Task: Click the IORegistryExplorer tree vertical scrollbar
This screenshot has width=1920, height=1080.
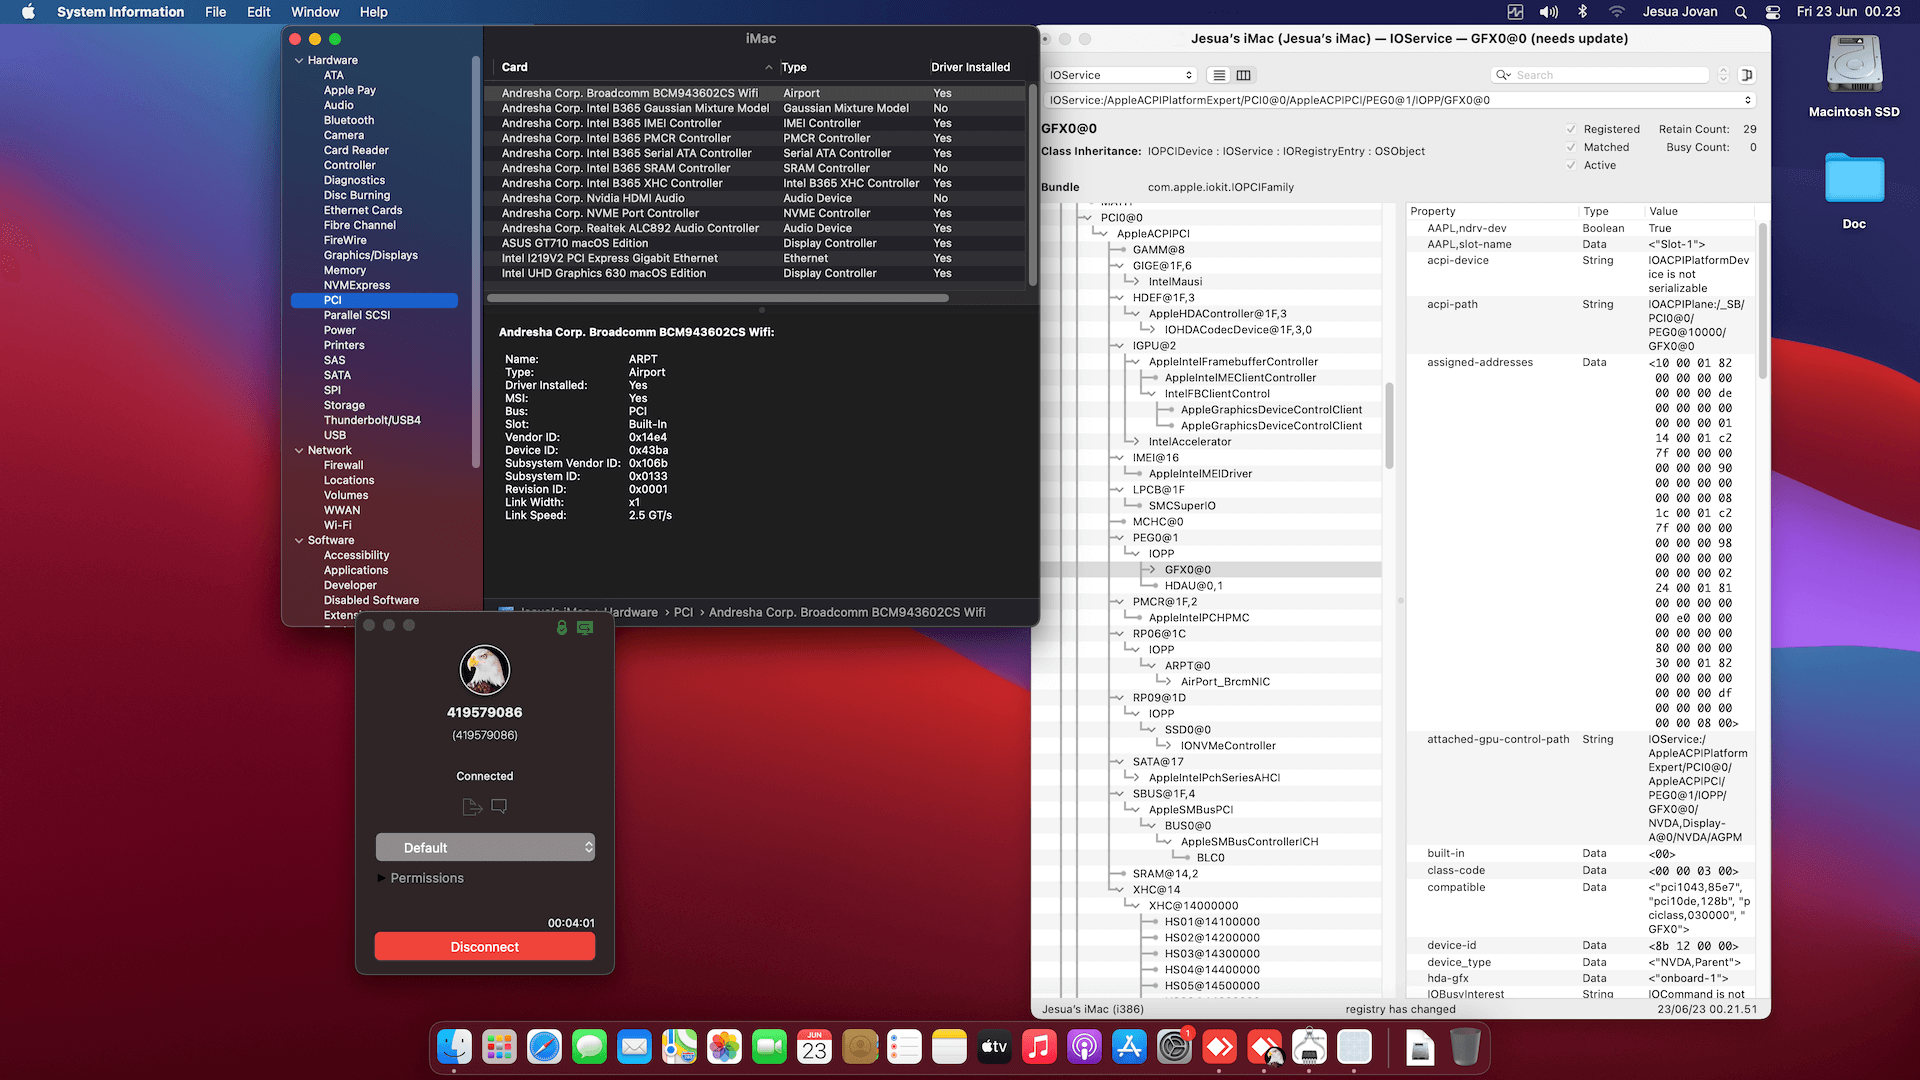Action: (x=1389, y=425)
